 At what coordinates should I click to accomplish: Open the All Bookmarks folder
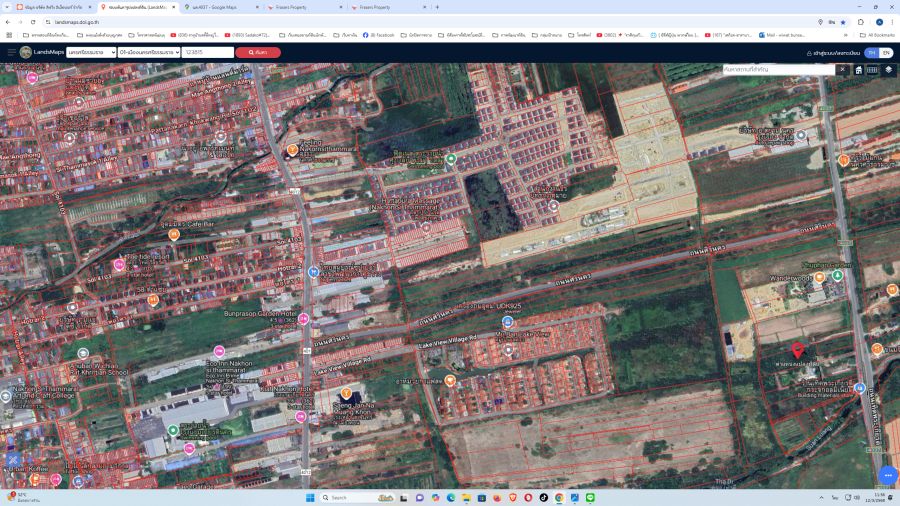point(878,35)
